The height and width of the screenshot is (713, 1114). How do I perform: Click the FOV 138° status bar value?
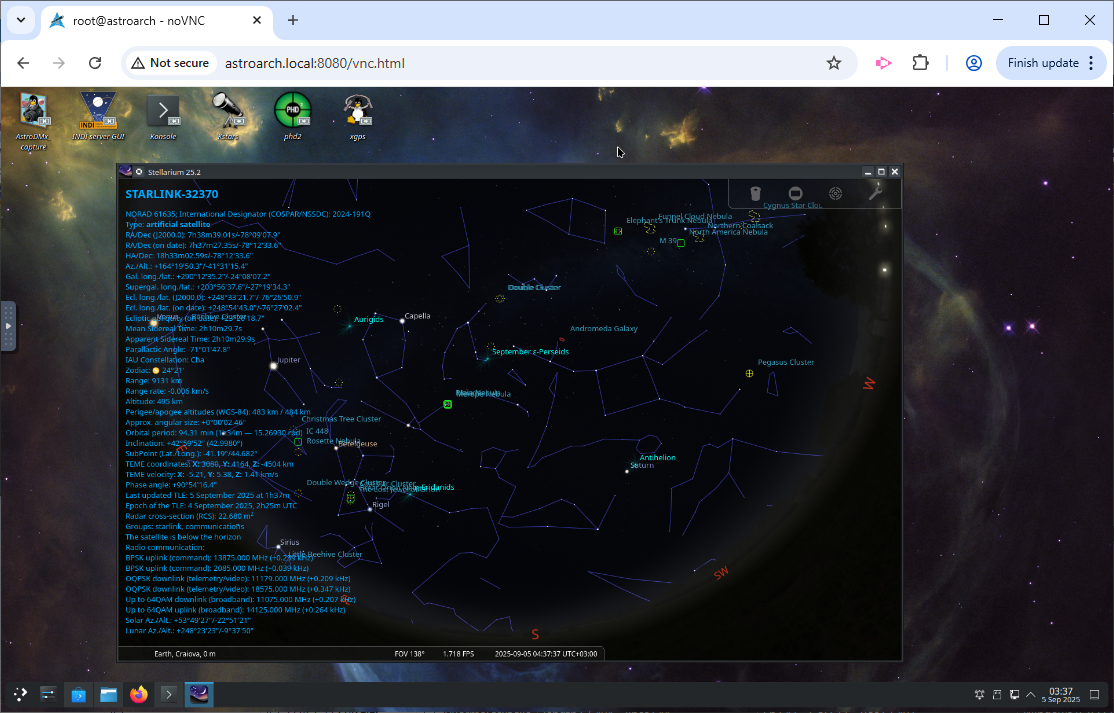point(409,653)
